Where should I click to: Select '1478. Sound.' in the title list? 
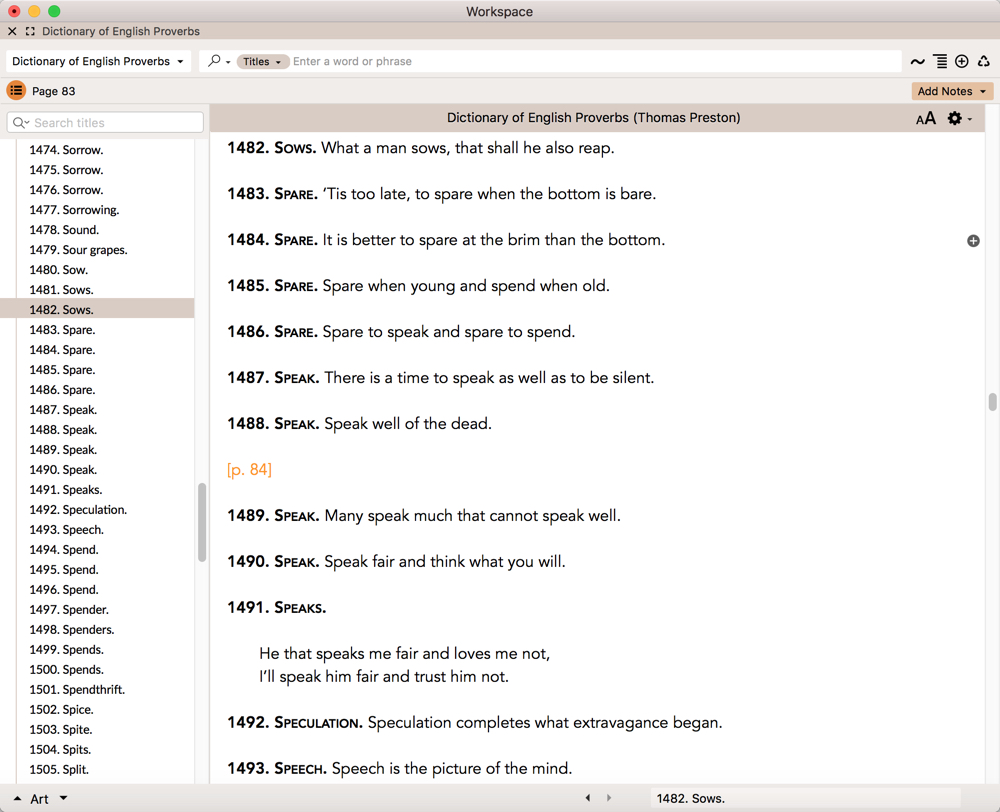tap(64, 230)
